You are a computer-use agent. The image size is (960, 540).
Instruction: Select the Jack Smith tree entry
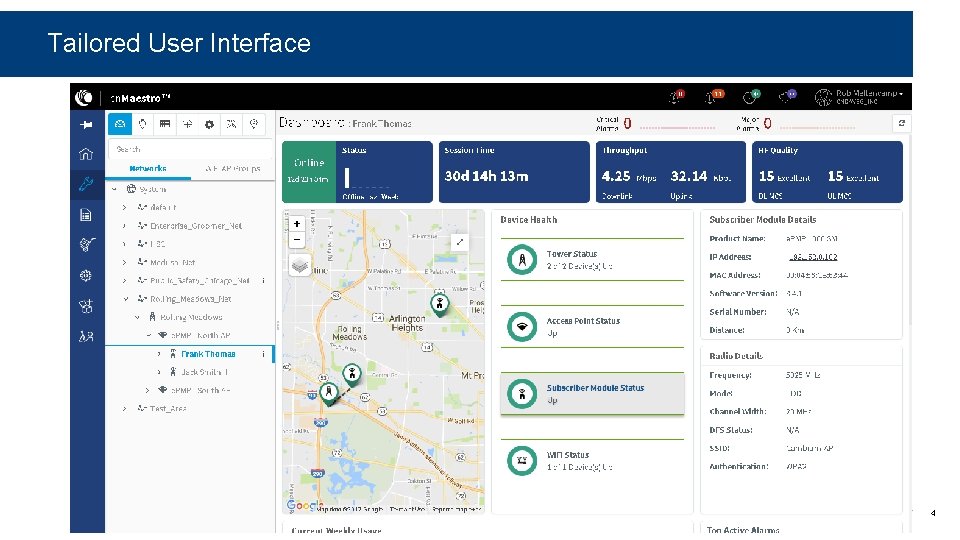click(x=204, y=372)
